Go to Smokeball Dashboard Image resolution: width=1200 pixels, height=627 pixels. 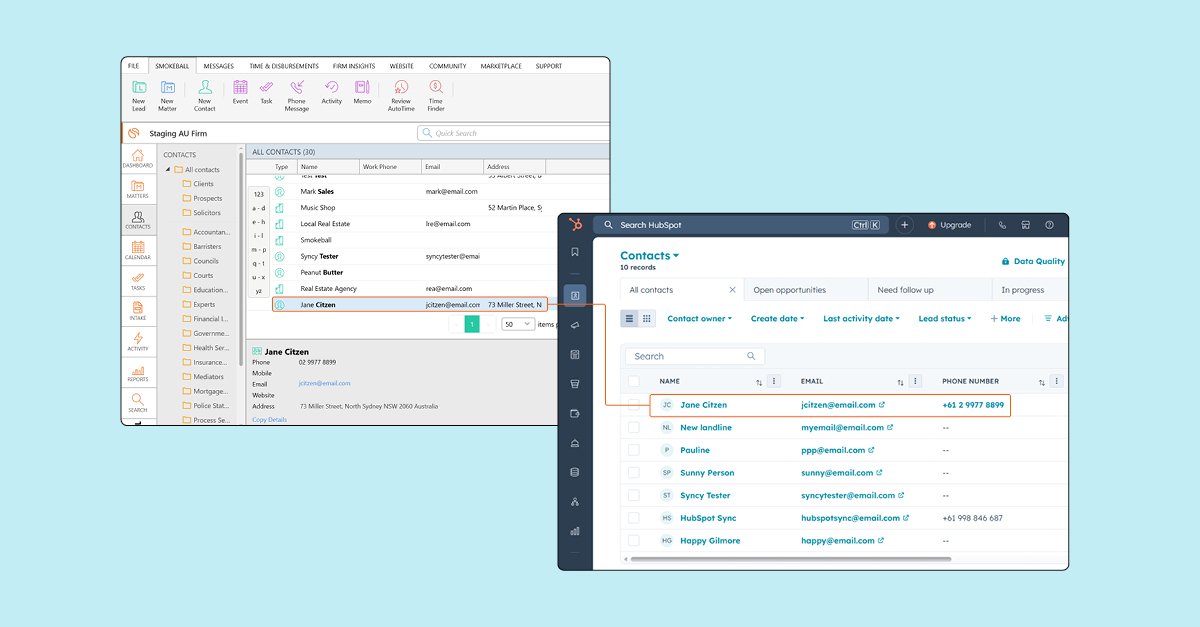click(x=138, y=158)
